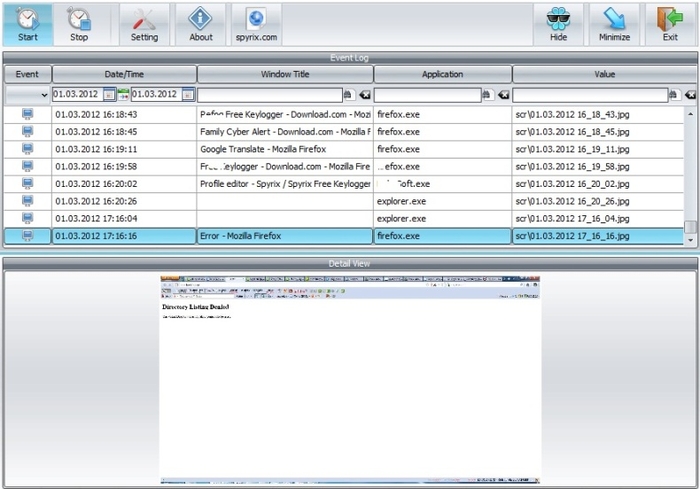
Task: Click explorer.exe in the 17:16:04 row
Action: [x=401, y=219]
